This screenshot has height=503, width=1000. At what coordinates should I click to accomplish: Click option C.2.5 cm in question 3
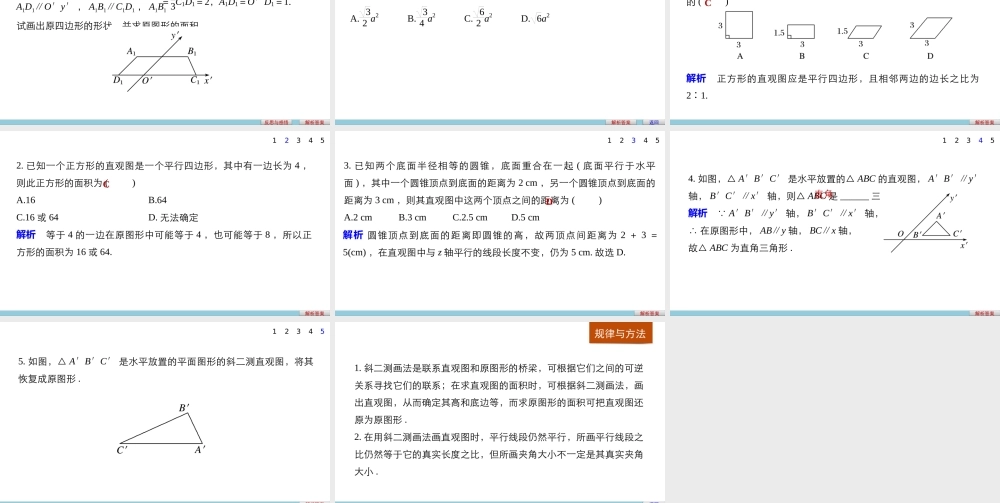(x=470, y=217)
